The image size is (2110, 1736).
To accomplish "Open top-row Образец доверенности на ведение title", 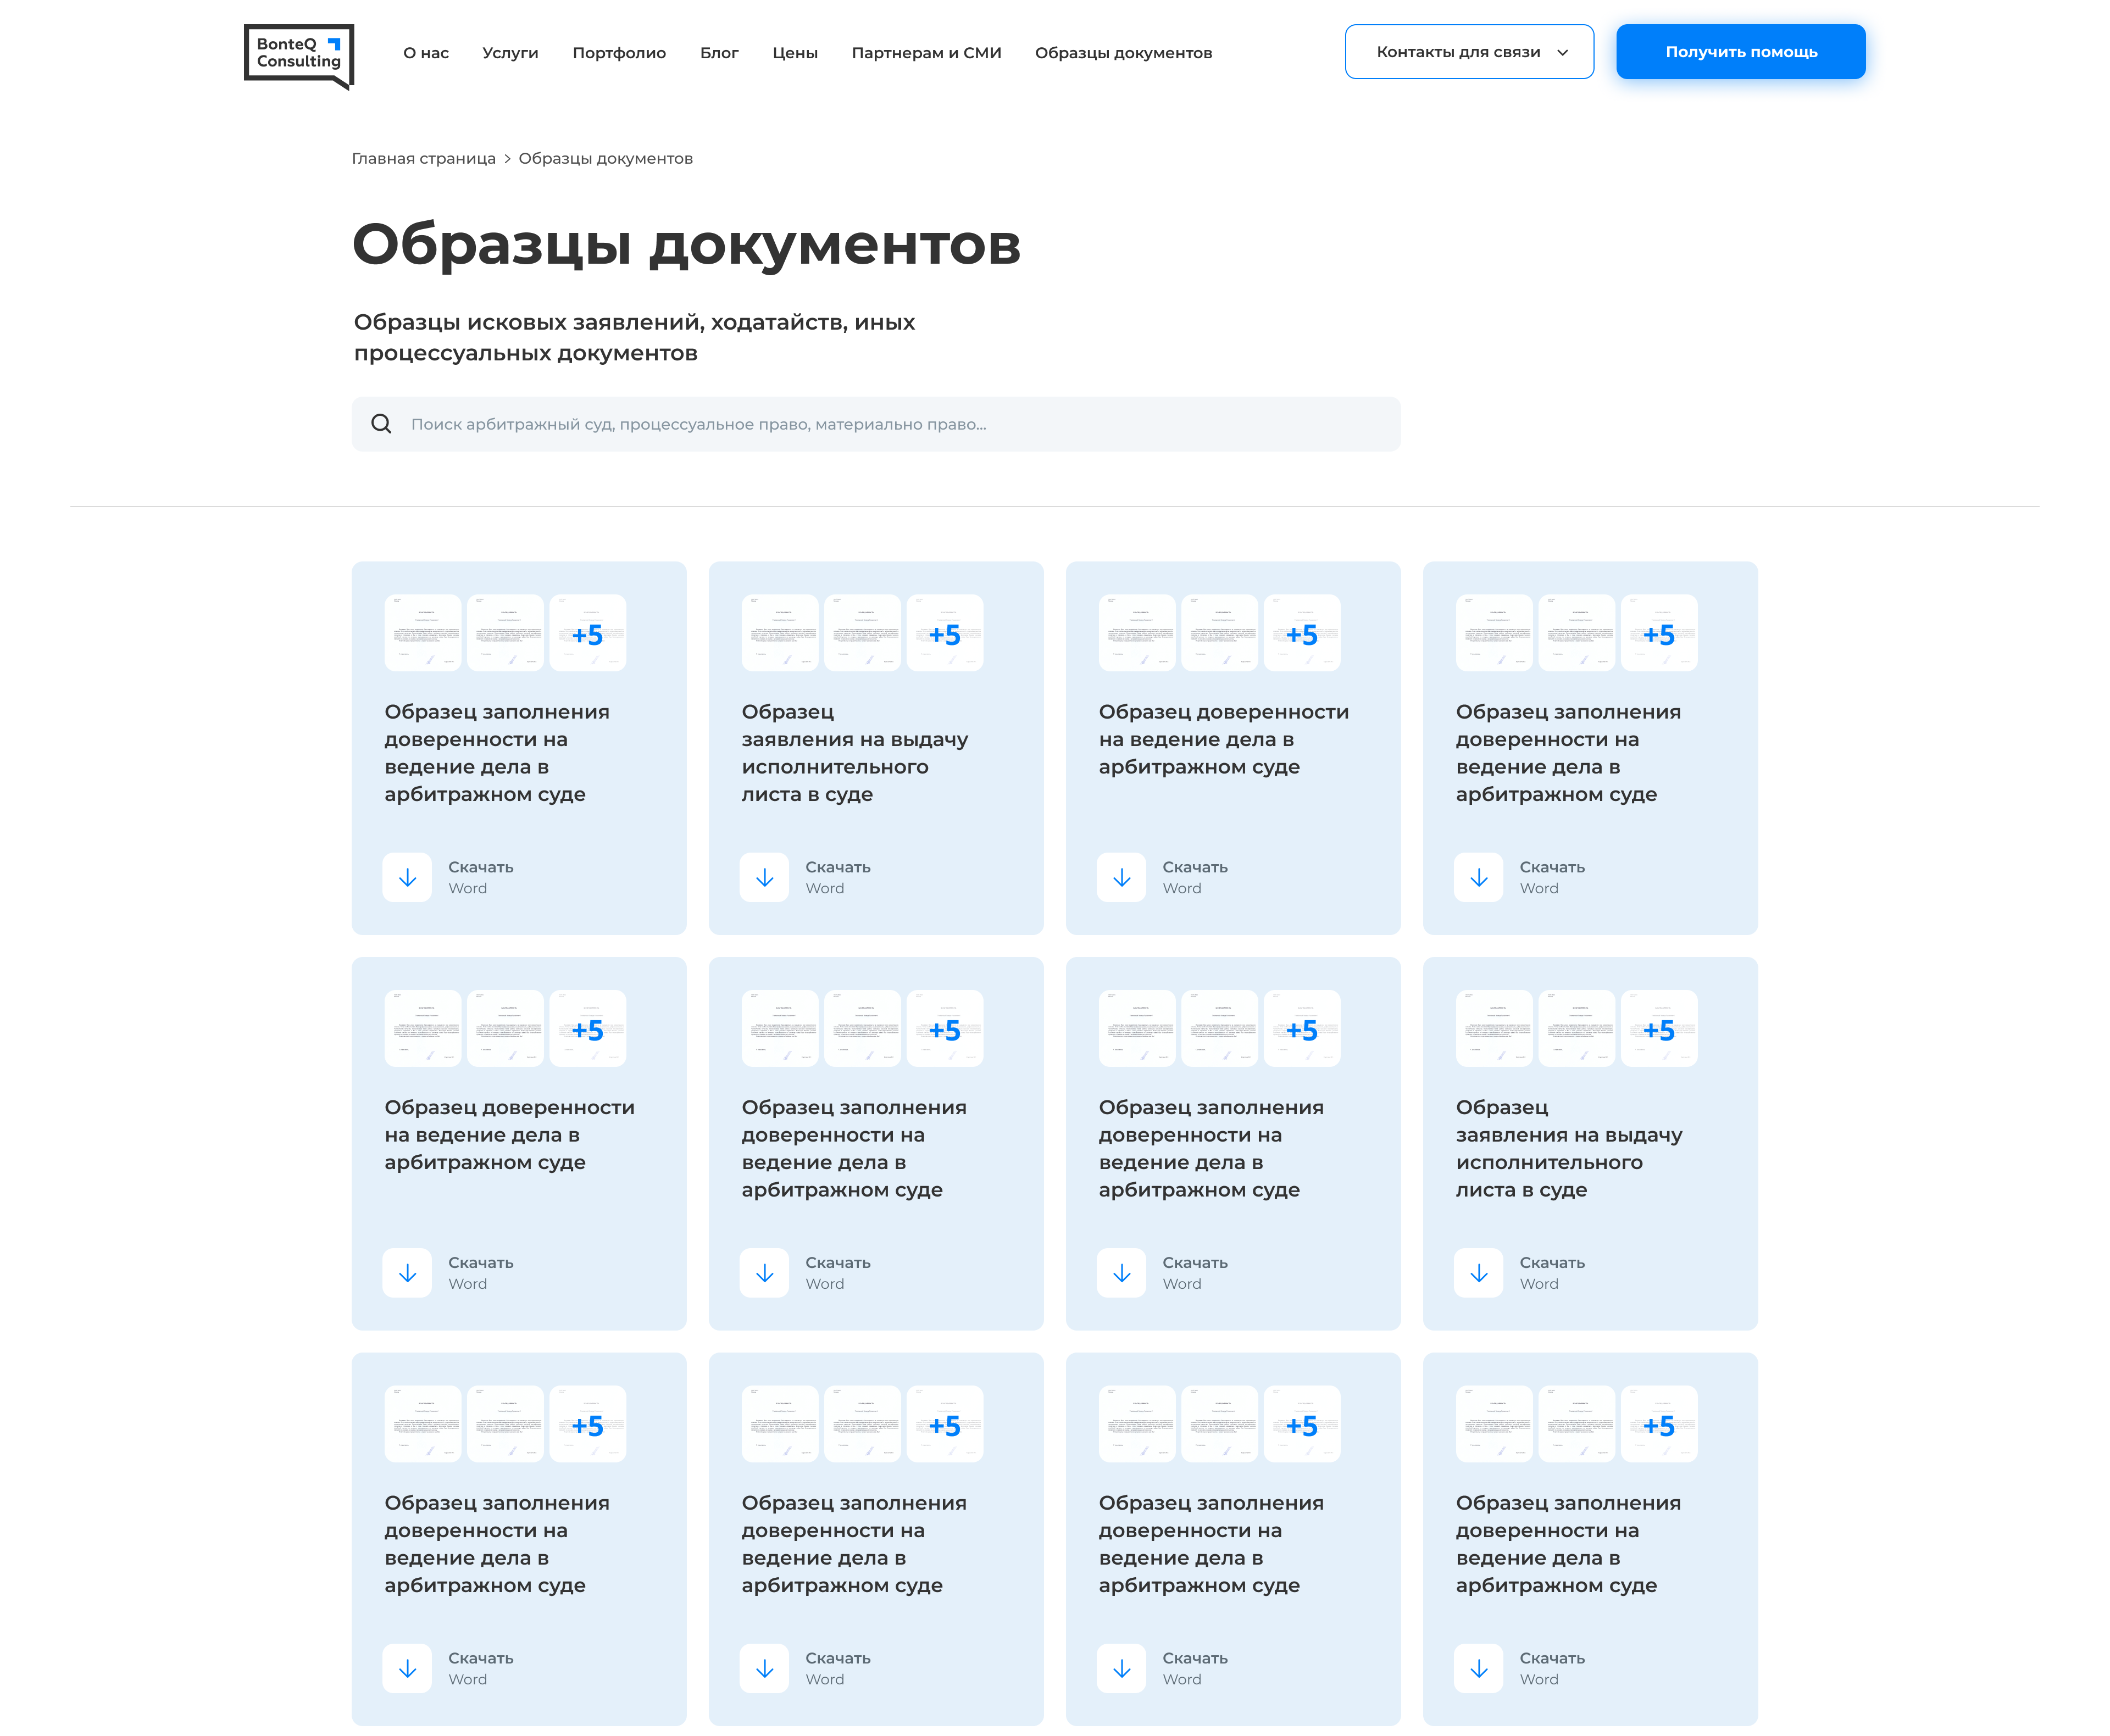I will 1224,739.
